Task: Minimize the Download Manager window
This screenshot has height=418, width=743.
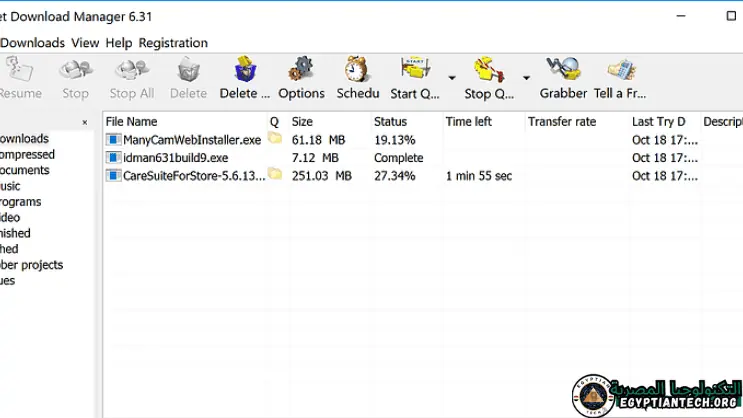Action: point(681,16)
